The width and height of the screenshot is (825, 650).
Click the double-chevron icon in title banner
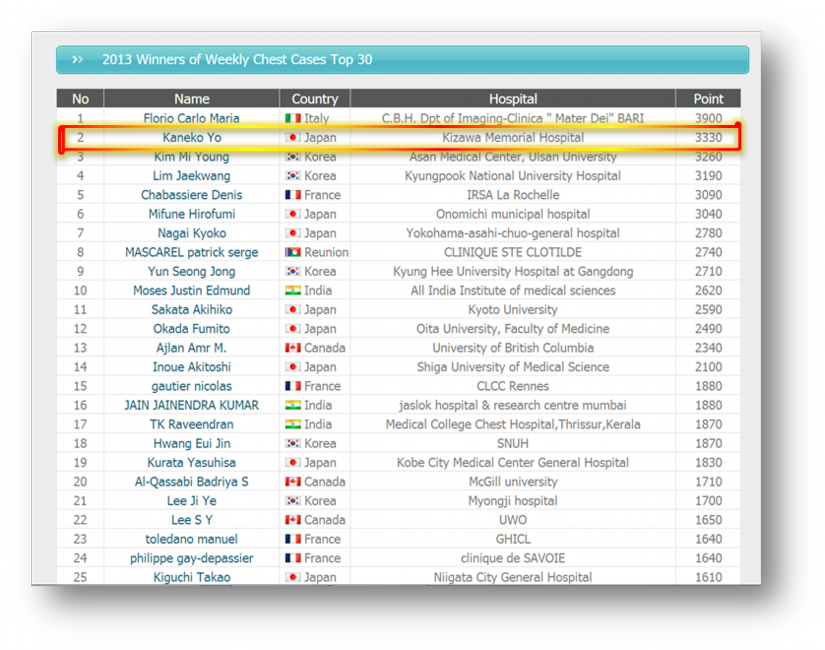tap(77, 59)
